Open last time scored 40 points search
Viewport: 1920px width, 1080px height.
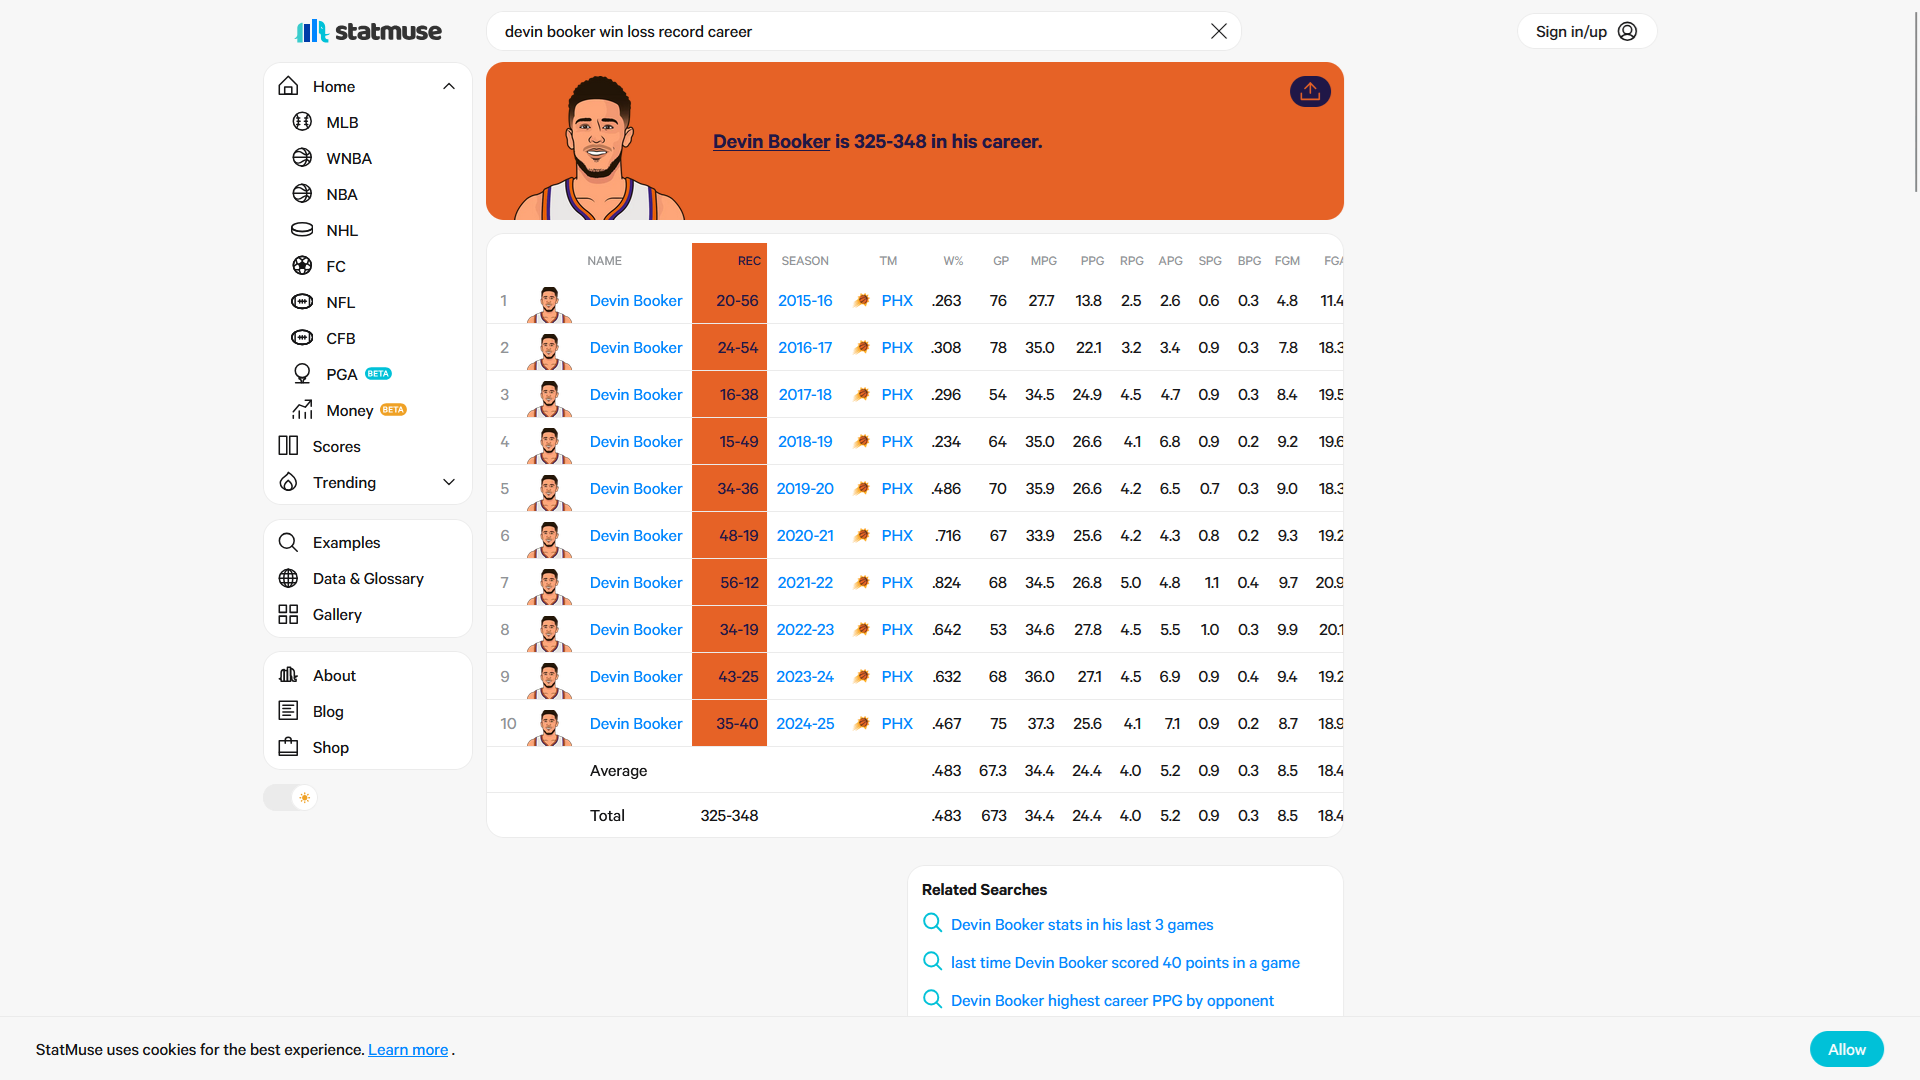point(1125,962)
